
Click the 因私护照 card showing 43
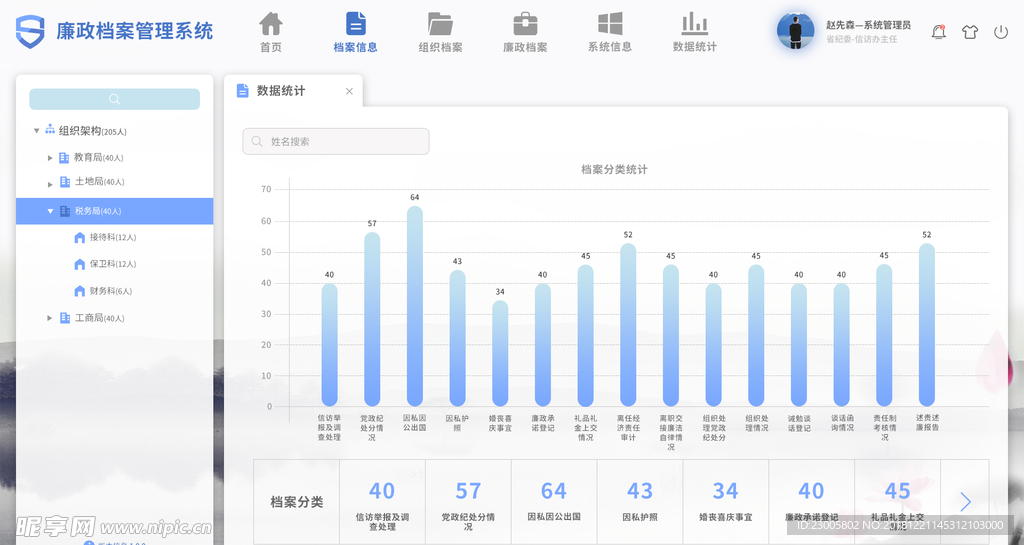pyautogui.click(x=640, y=501)
